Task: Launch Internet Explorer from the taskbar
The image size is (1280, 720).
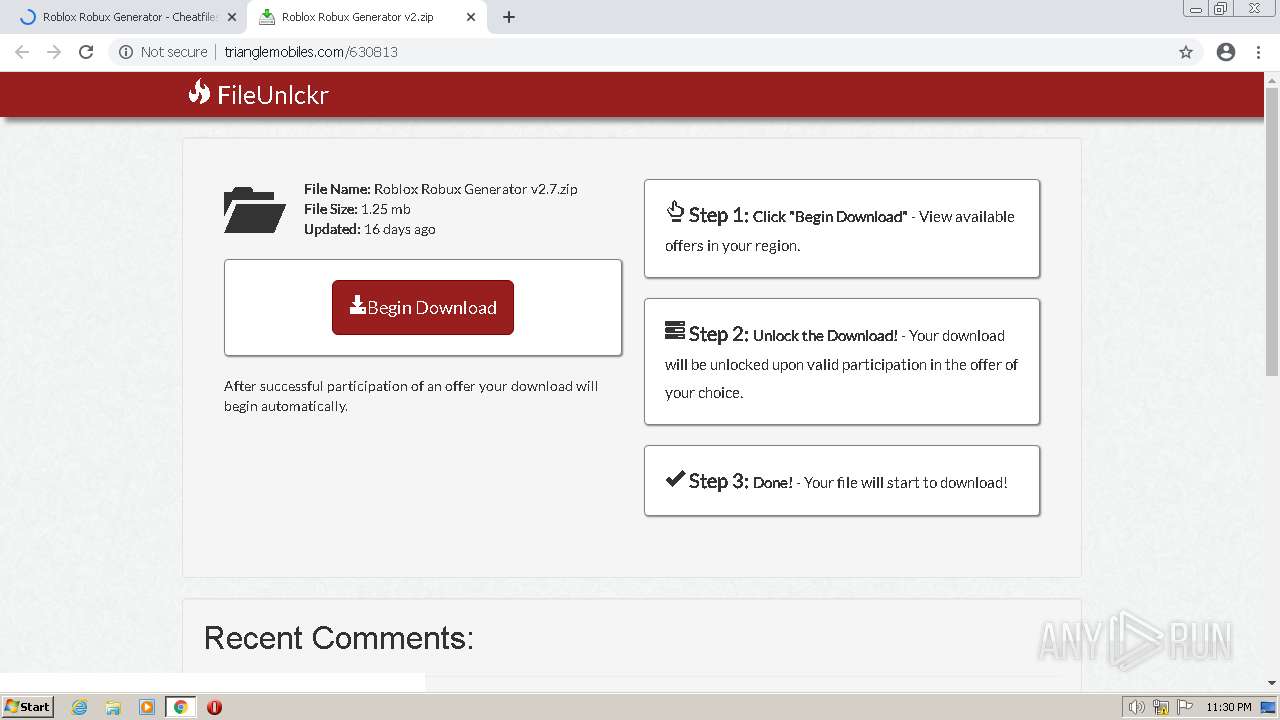Action: [79, 707]
